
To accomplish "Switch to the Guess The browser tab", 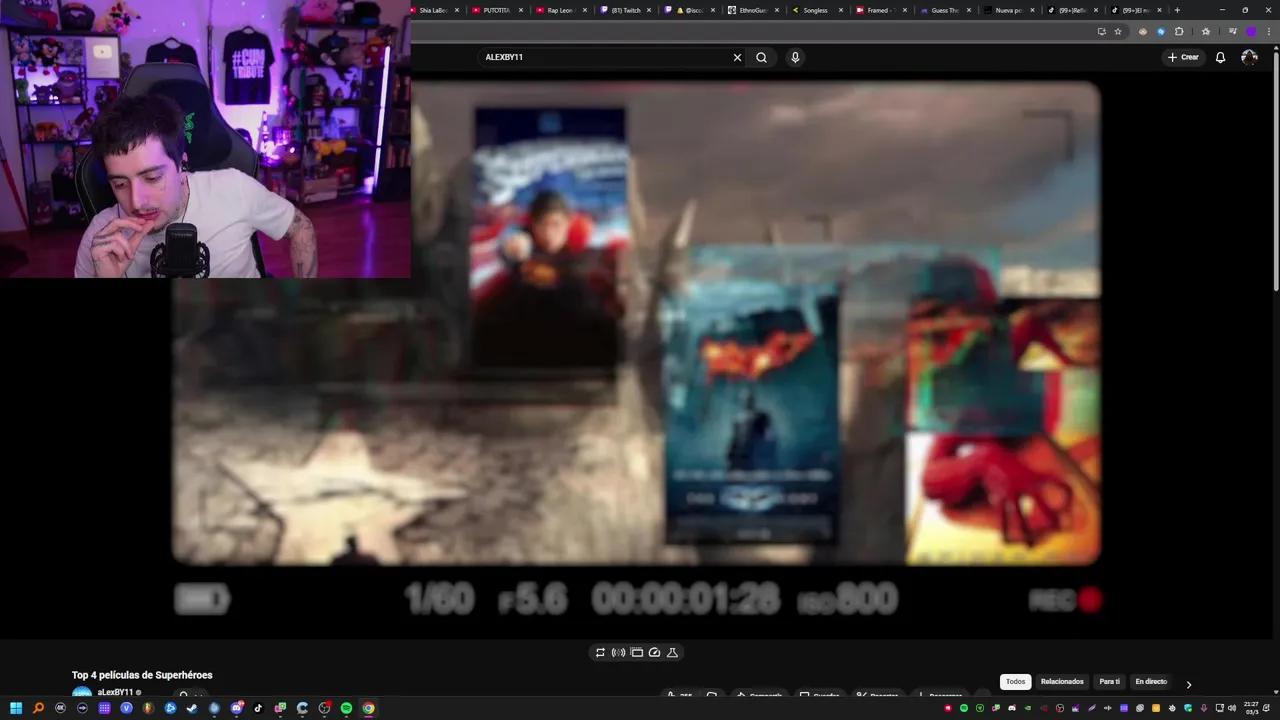I will pos(944,10).
